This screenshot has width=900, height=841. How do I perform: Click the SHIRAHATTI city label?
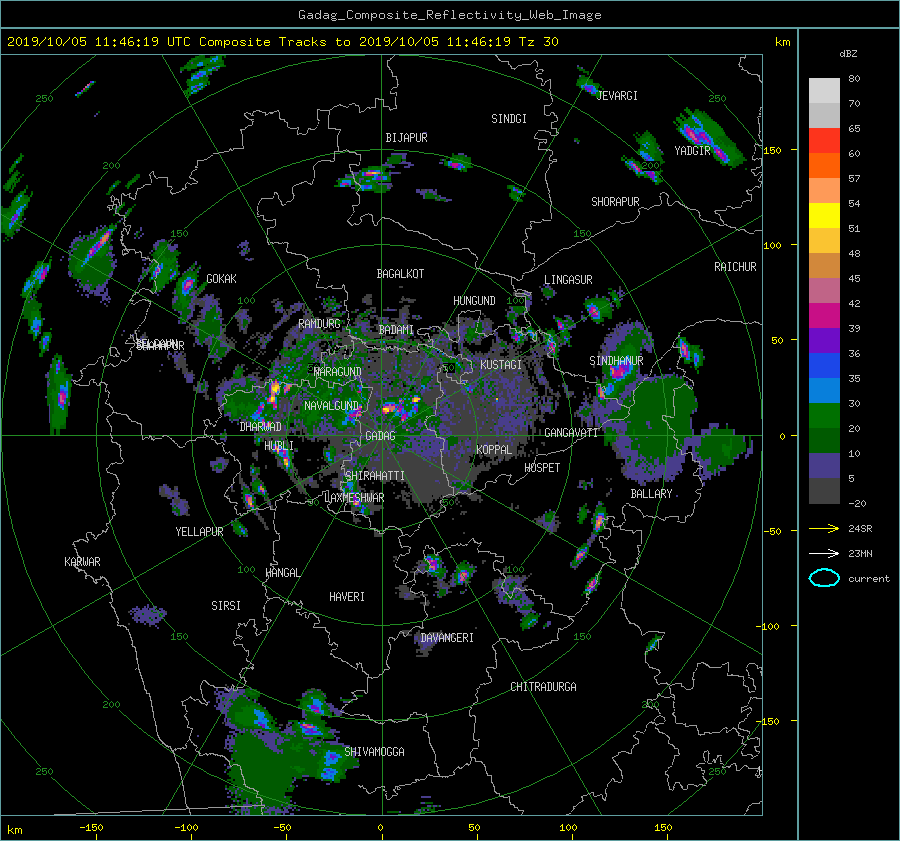(x=374, y=476)
